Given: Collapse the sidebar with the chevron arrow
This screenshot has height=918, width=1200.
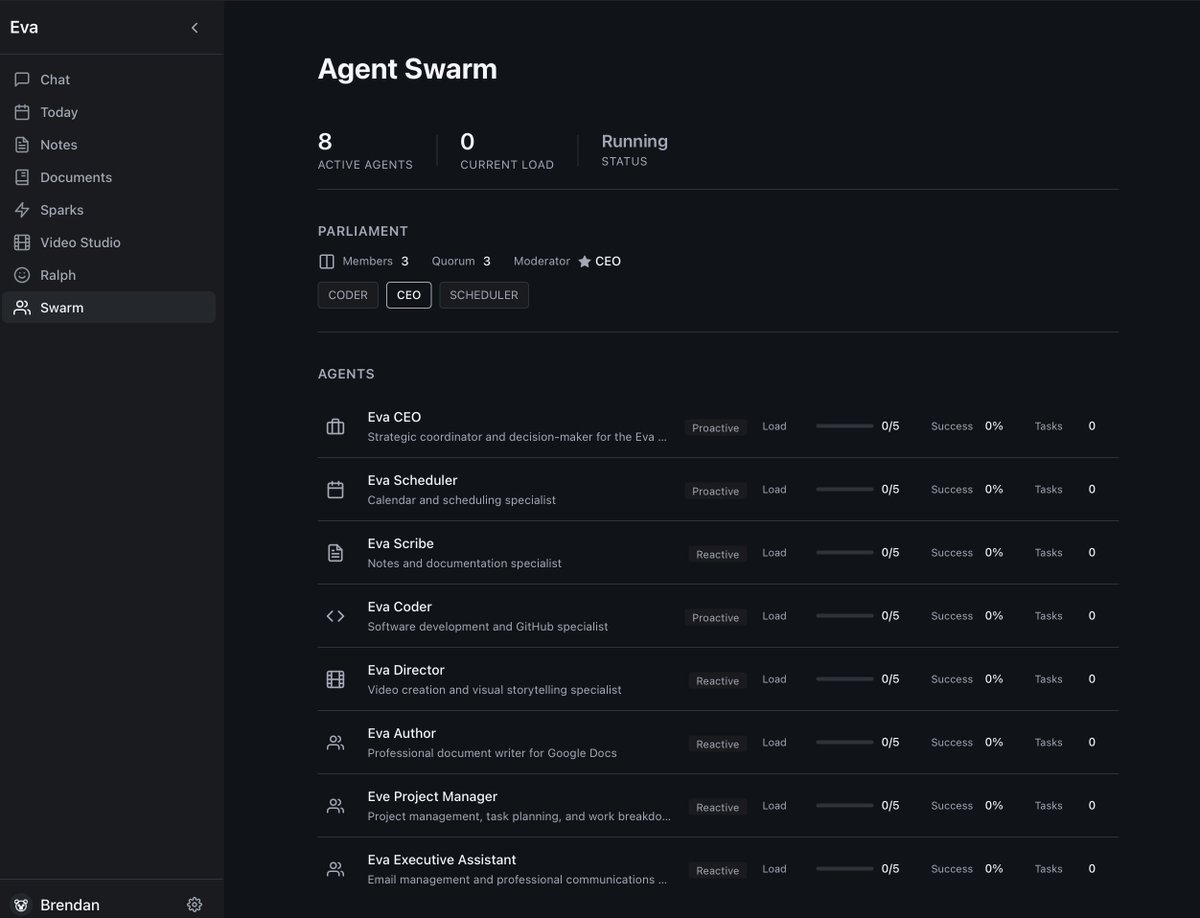Looking at the screenshot, I should [x=195, y=28].
